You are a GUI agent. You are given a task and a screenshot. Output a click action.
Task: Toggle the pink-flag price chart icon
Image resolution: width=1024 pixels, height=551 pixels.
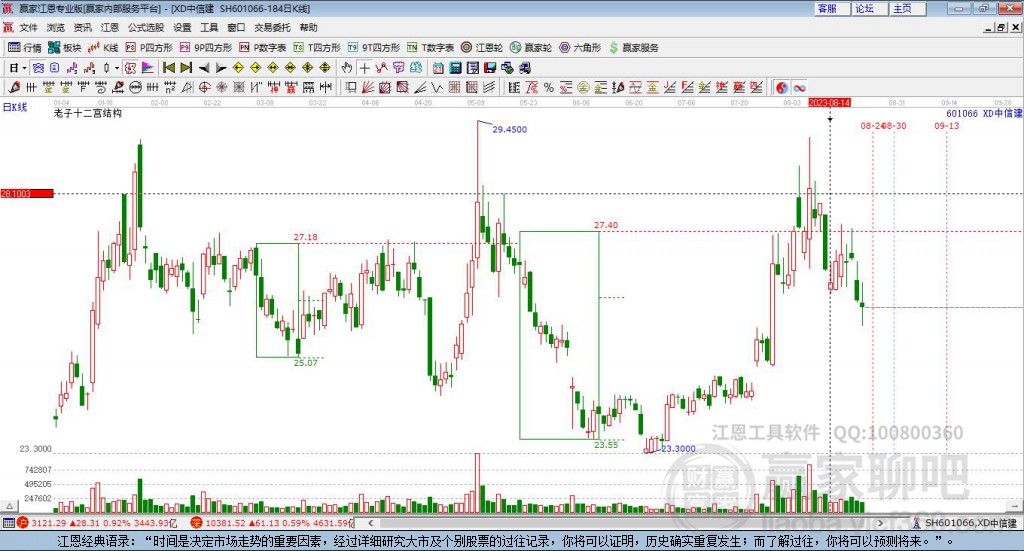tap(148, 68)
